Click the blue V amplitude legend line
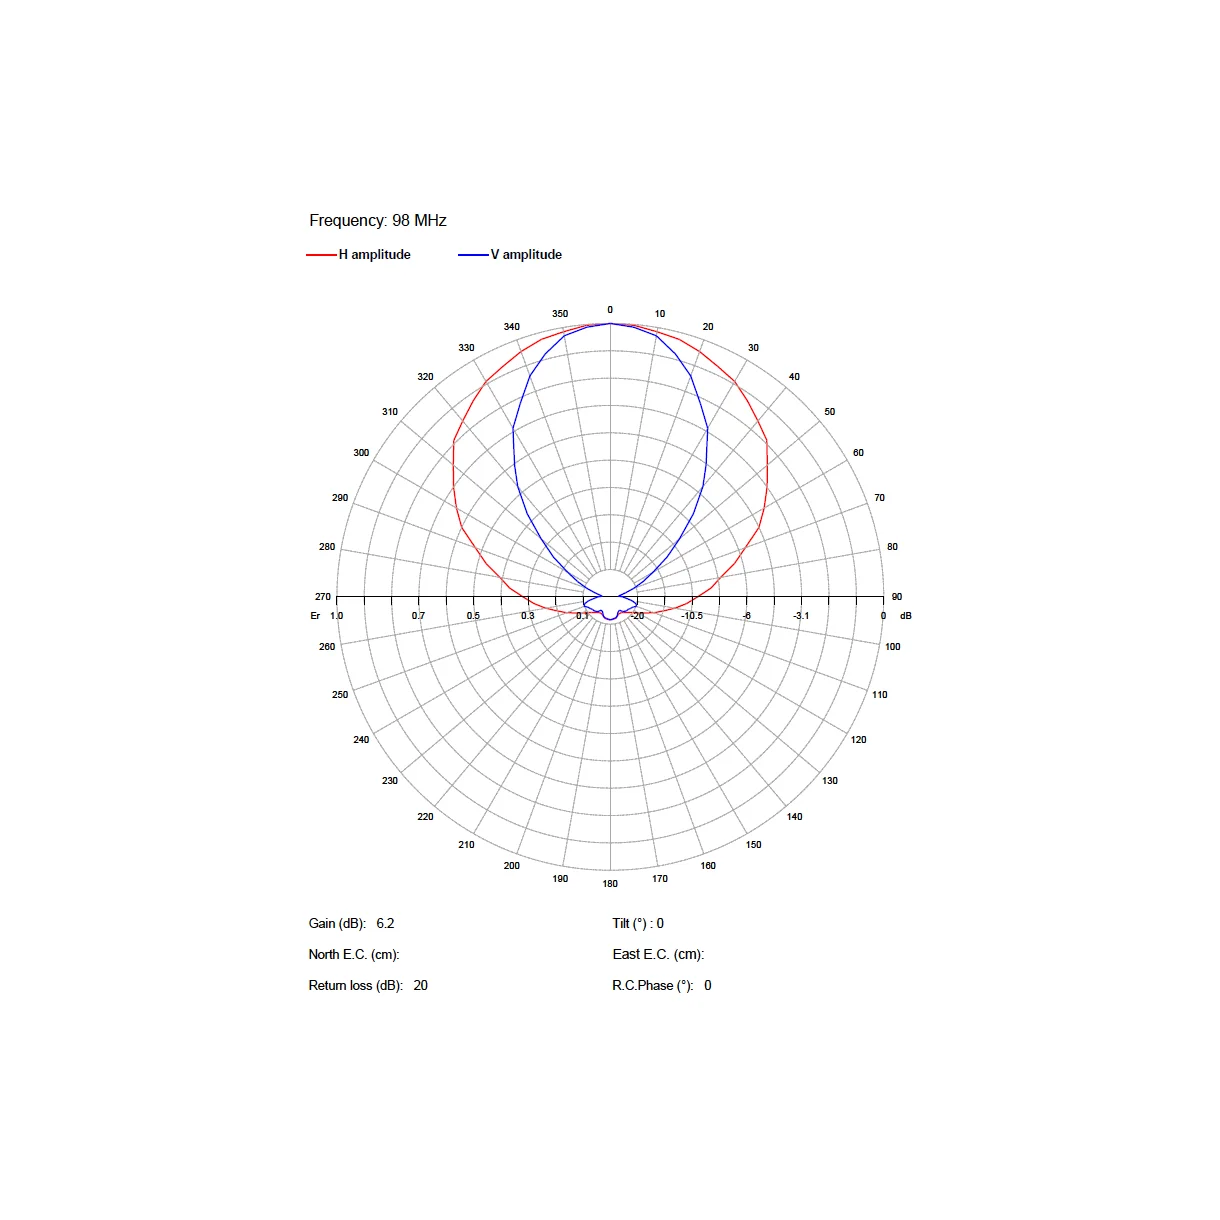The width and height of the screenshot is (1220, 1220). [x=473, y=255]
